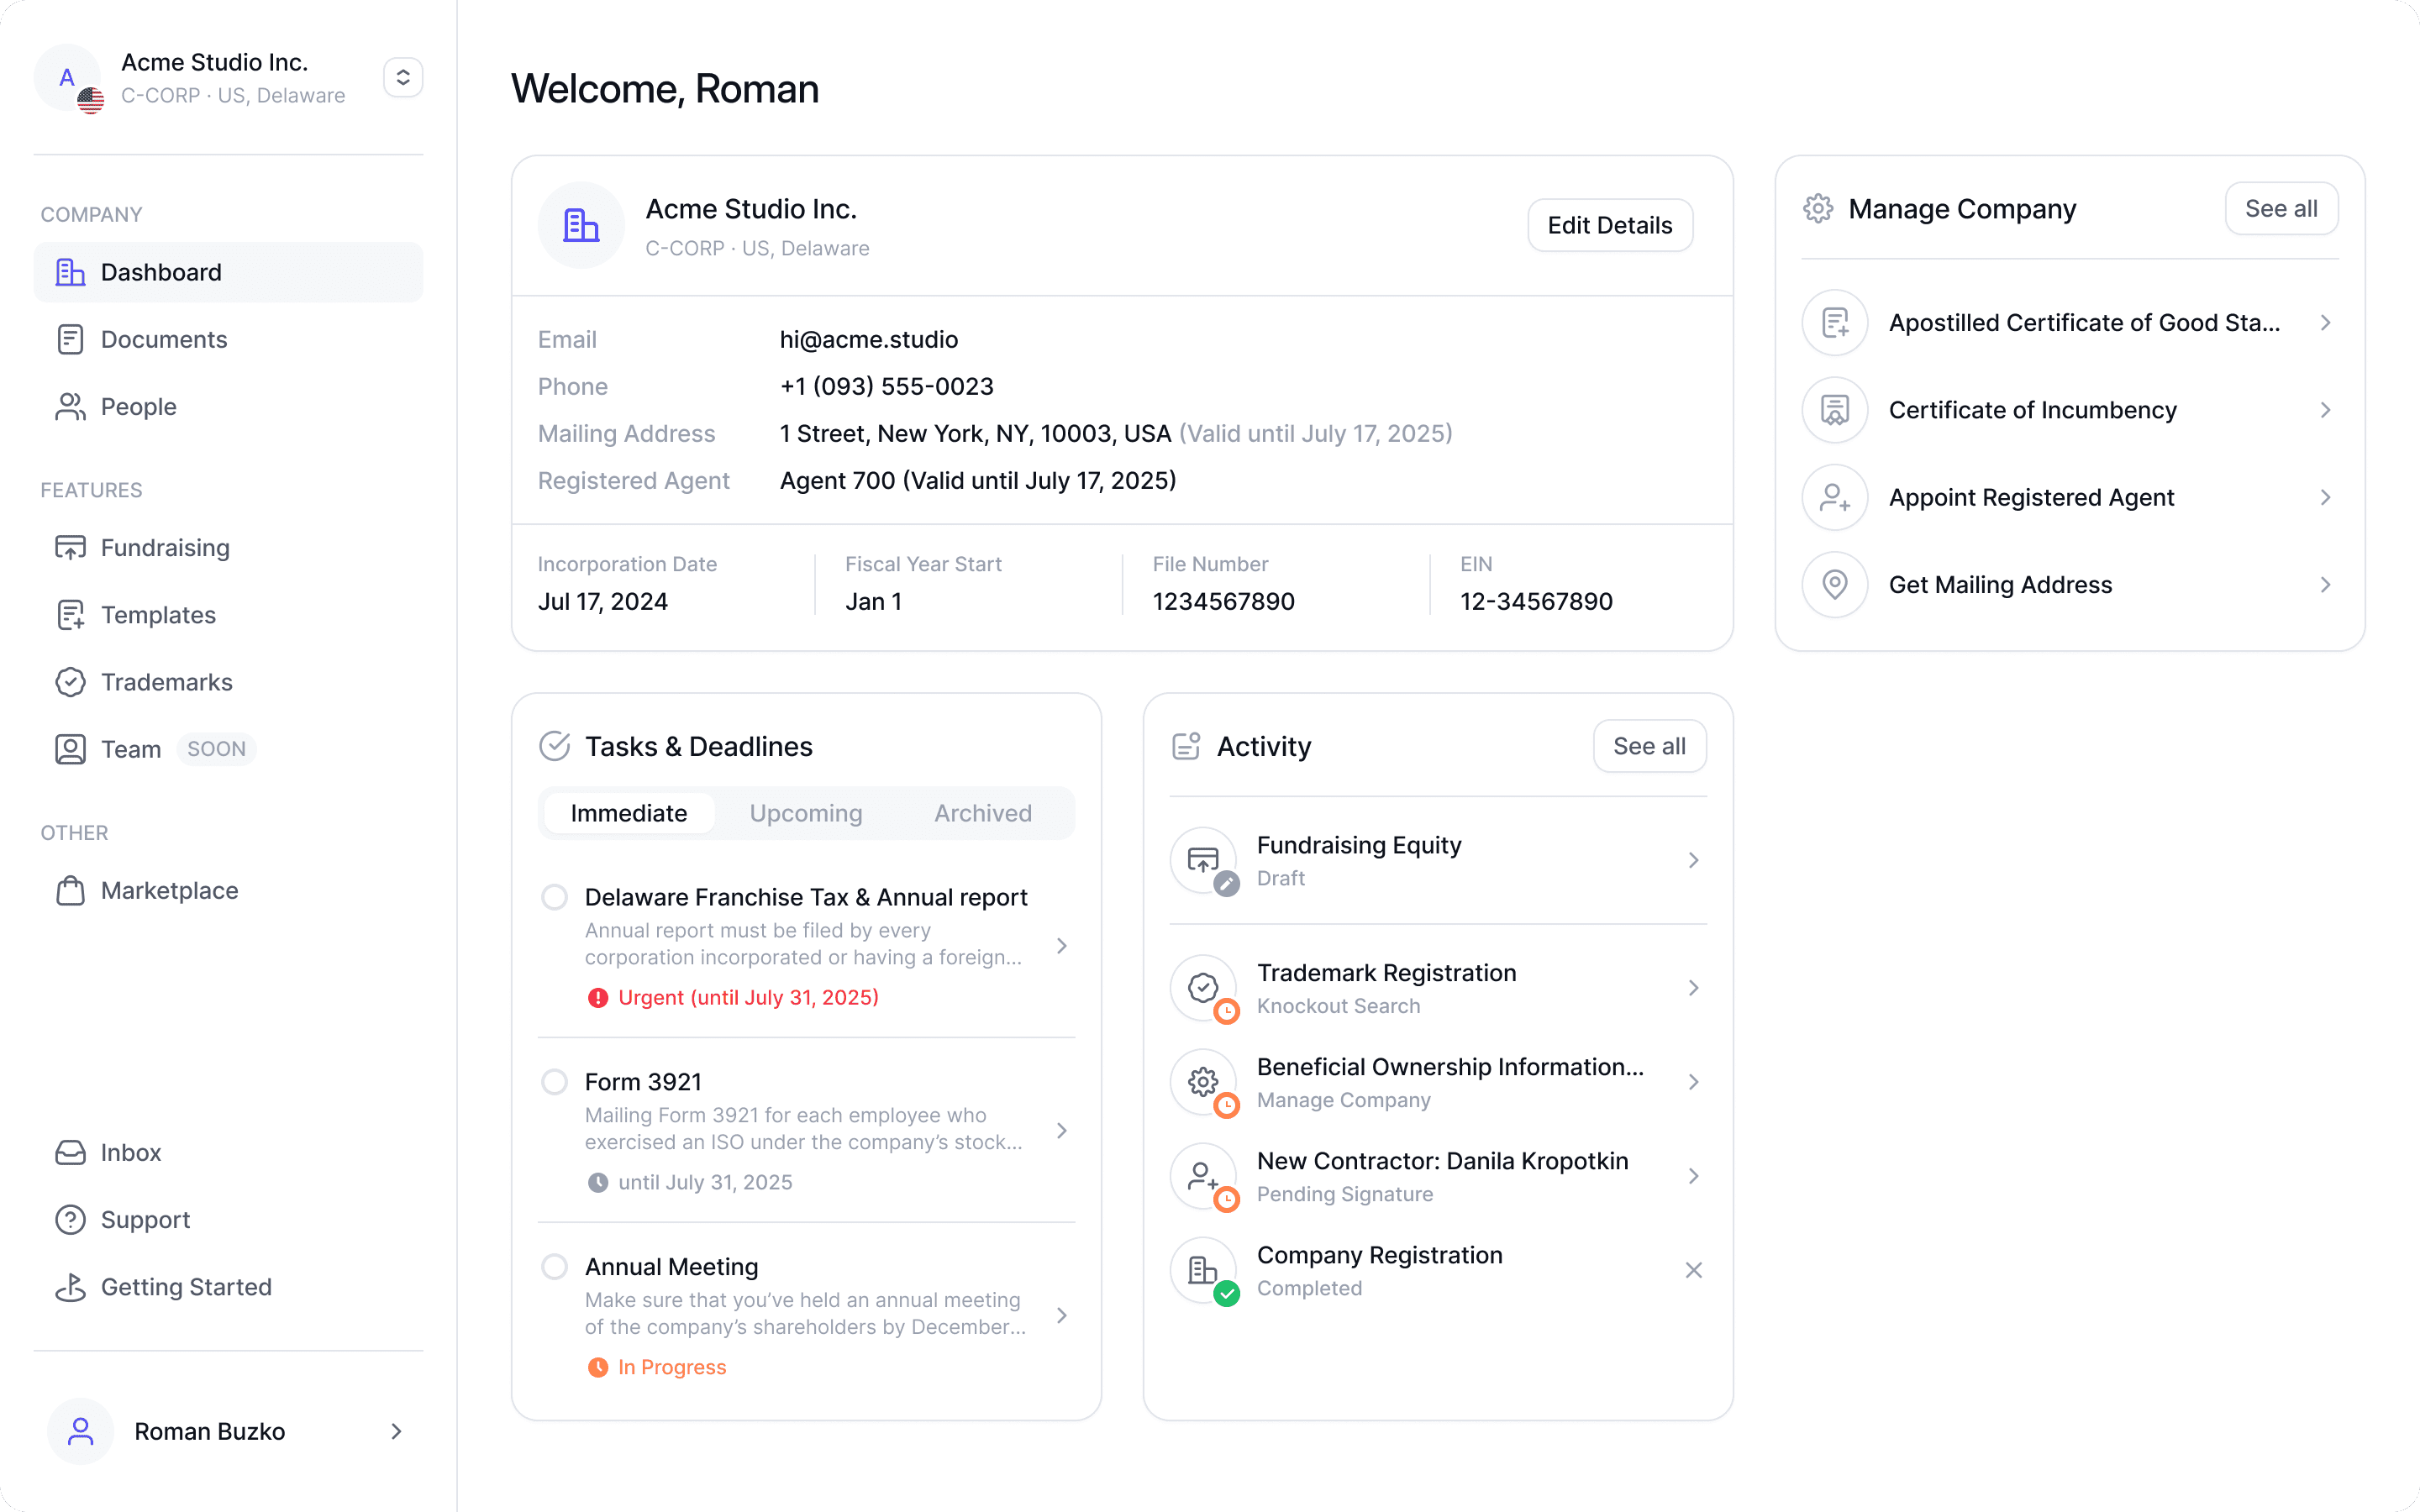
Task: Click the company building icon in details card
Action: click(581, 225)
